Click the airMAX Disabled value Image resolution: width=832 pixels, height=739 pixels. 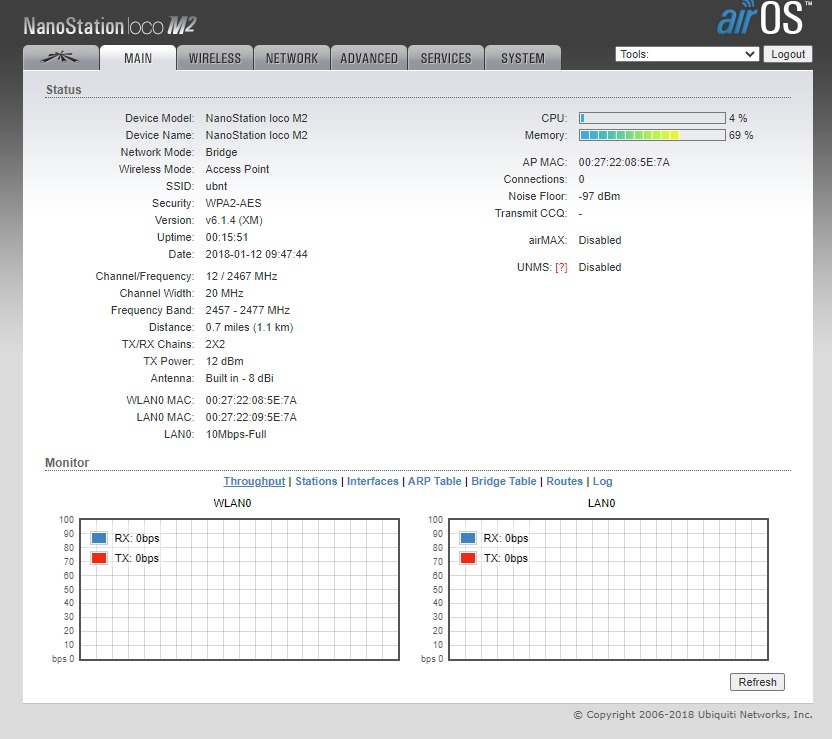[x=600, y=240]
